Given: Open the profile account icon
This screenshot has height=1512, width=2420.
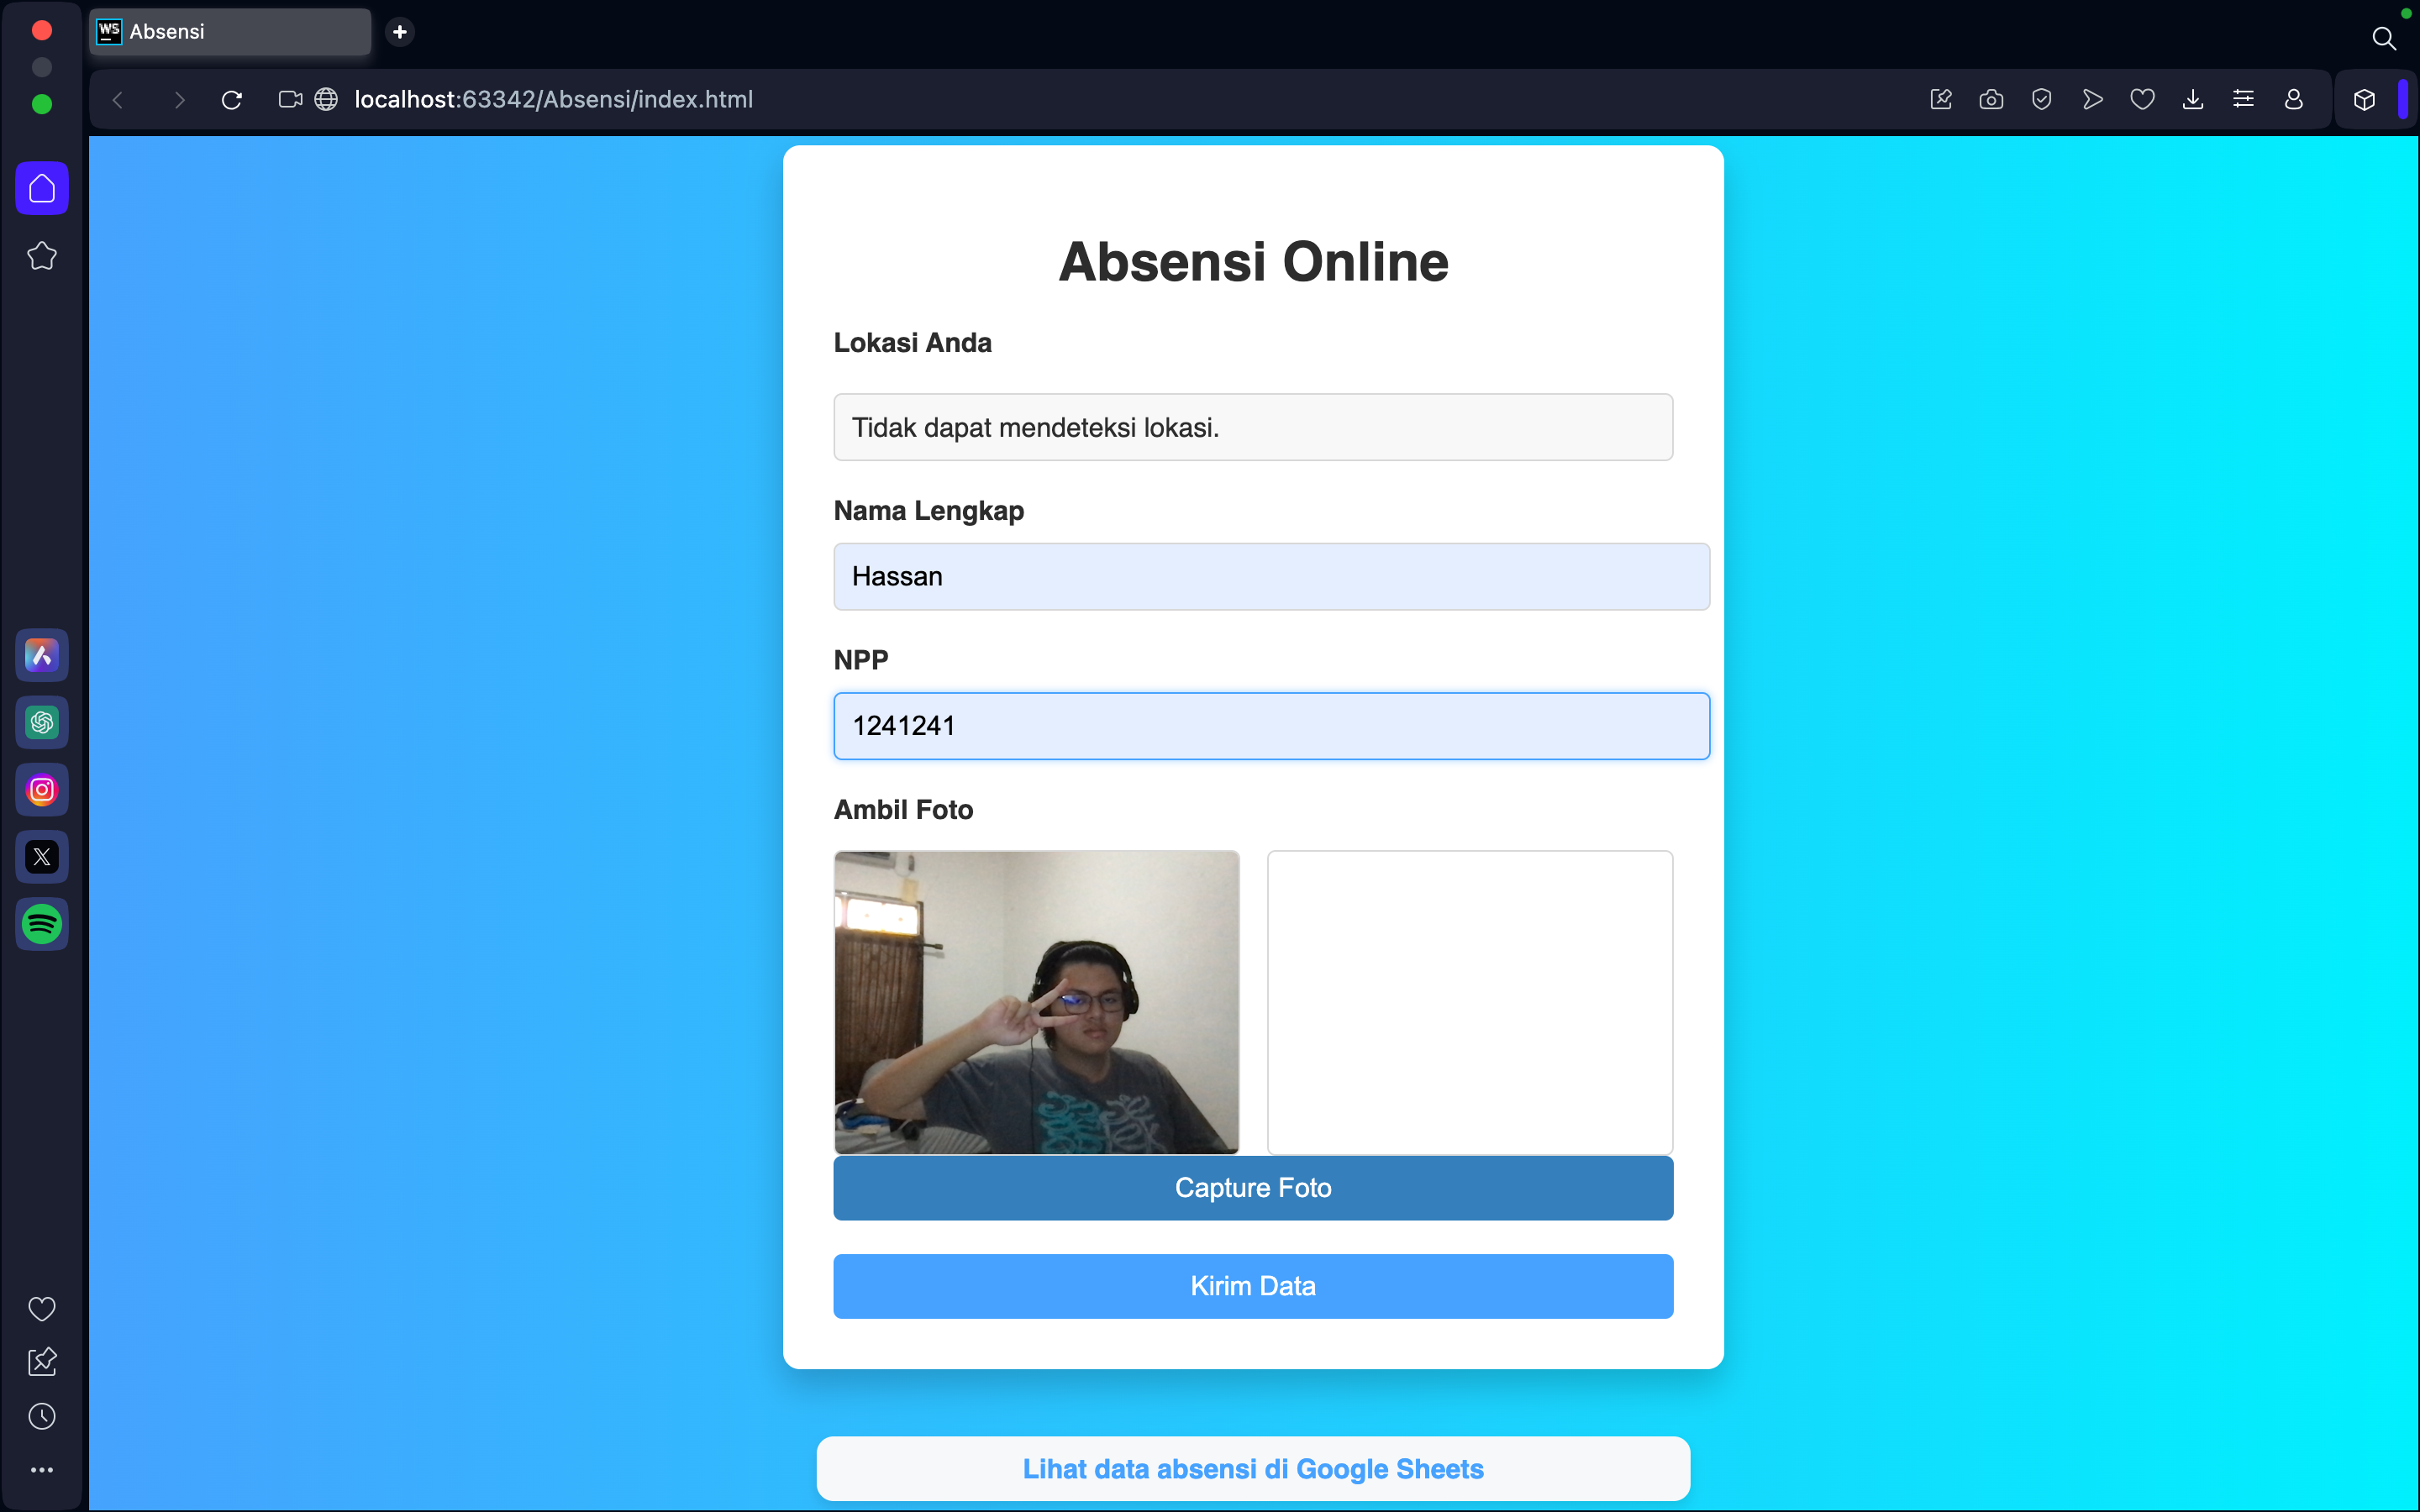Looking at the screenshot, I should coord(2294,99).
